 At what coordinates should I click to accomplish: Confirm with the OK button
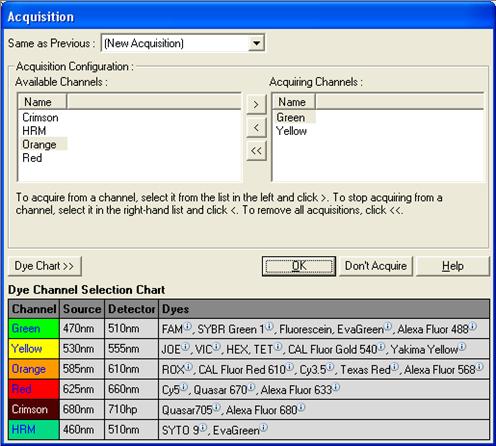click(x=299, y=266)
